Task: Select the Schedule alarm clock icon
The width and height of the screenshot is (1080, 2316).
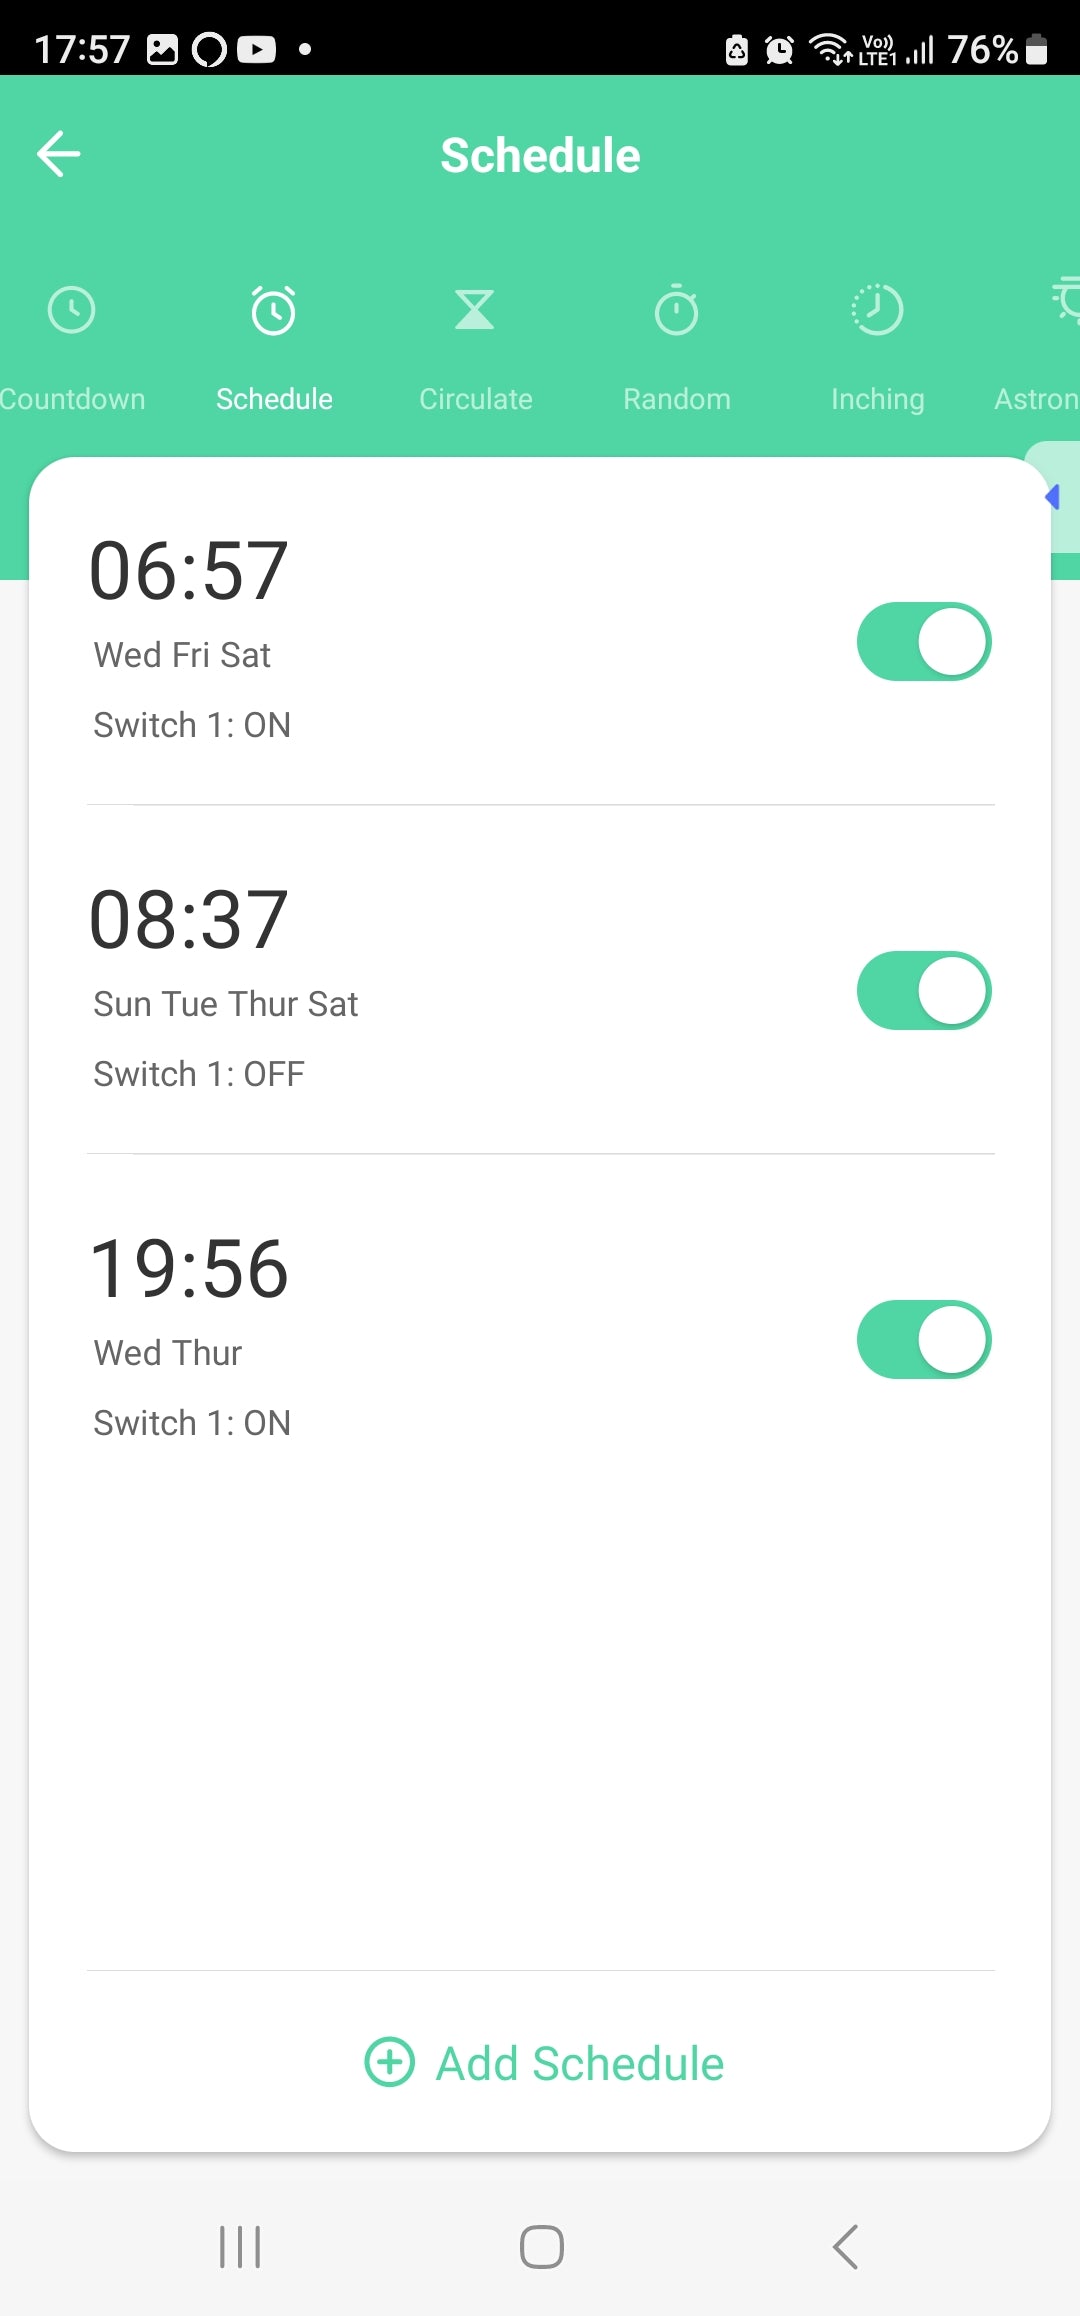Action: [274, 311]
